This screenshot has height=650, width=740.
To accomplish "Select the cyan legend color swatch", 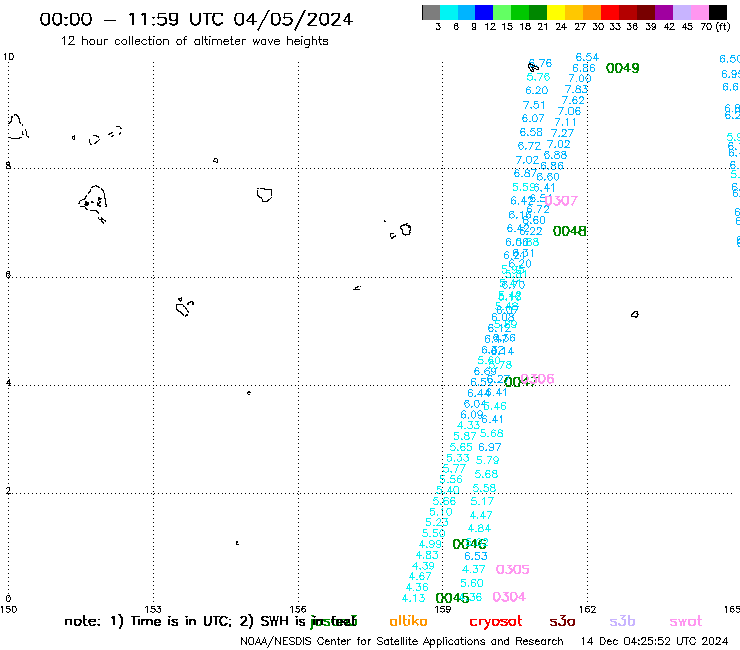I will [x=449, y=12].
